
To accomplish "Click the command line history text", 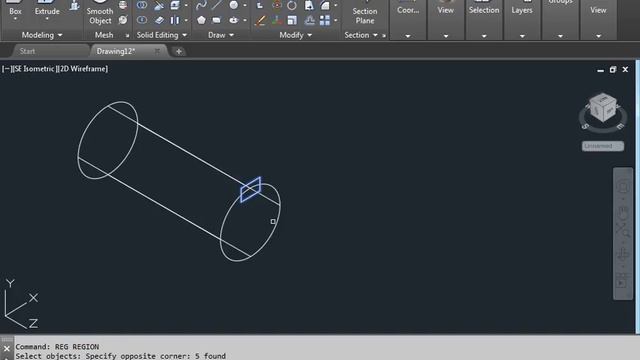I will click(x=120, y=351).
